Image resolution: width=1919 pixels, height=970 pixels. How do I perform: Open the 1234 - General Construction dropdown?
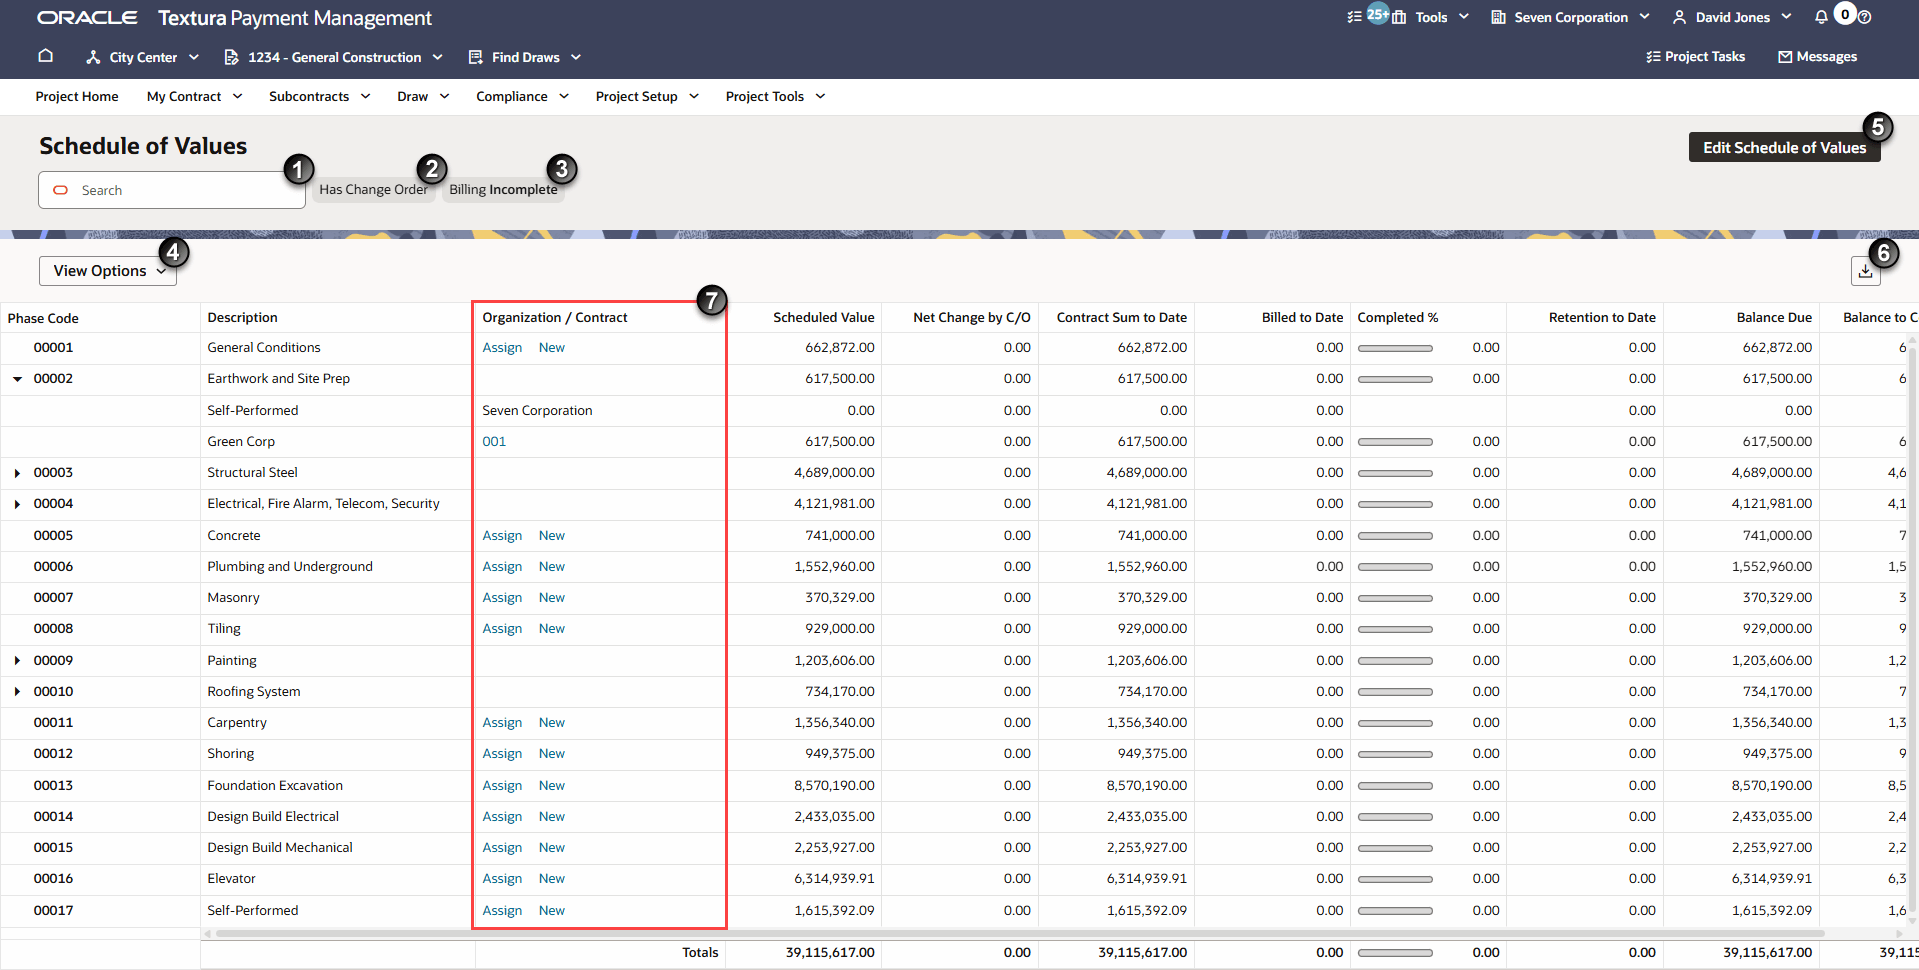click(x=334, y=57)
